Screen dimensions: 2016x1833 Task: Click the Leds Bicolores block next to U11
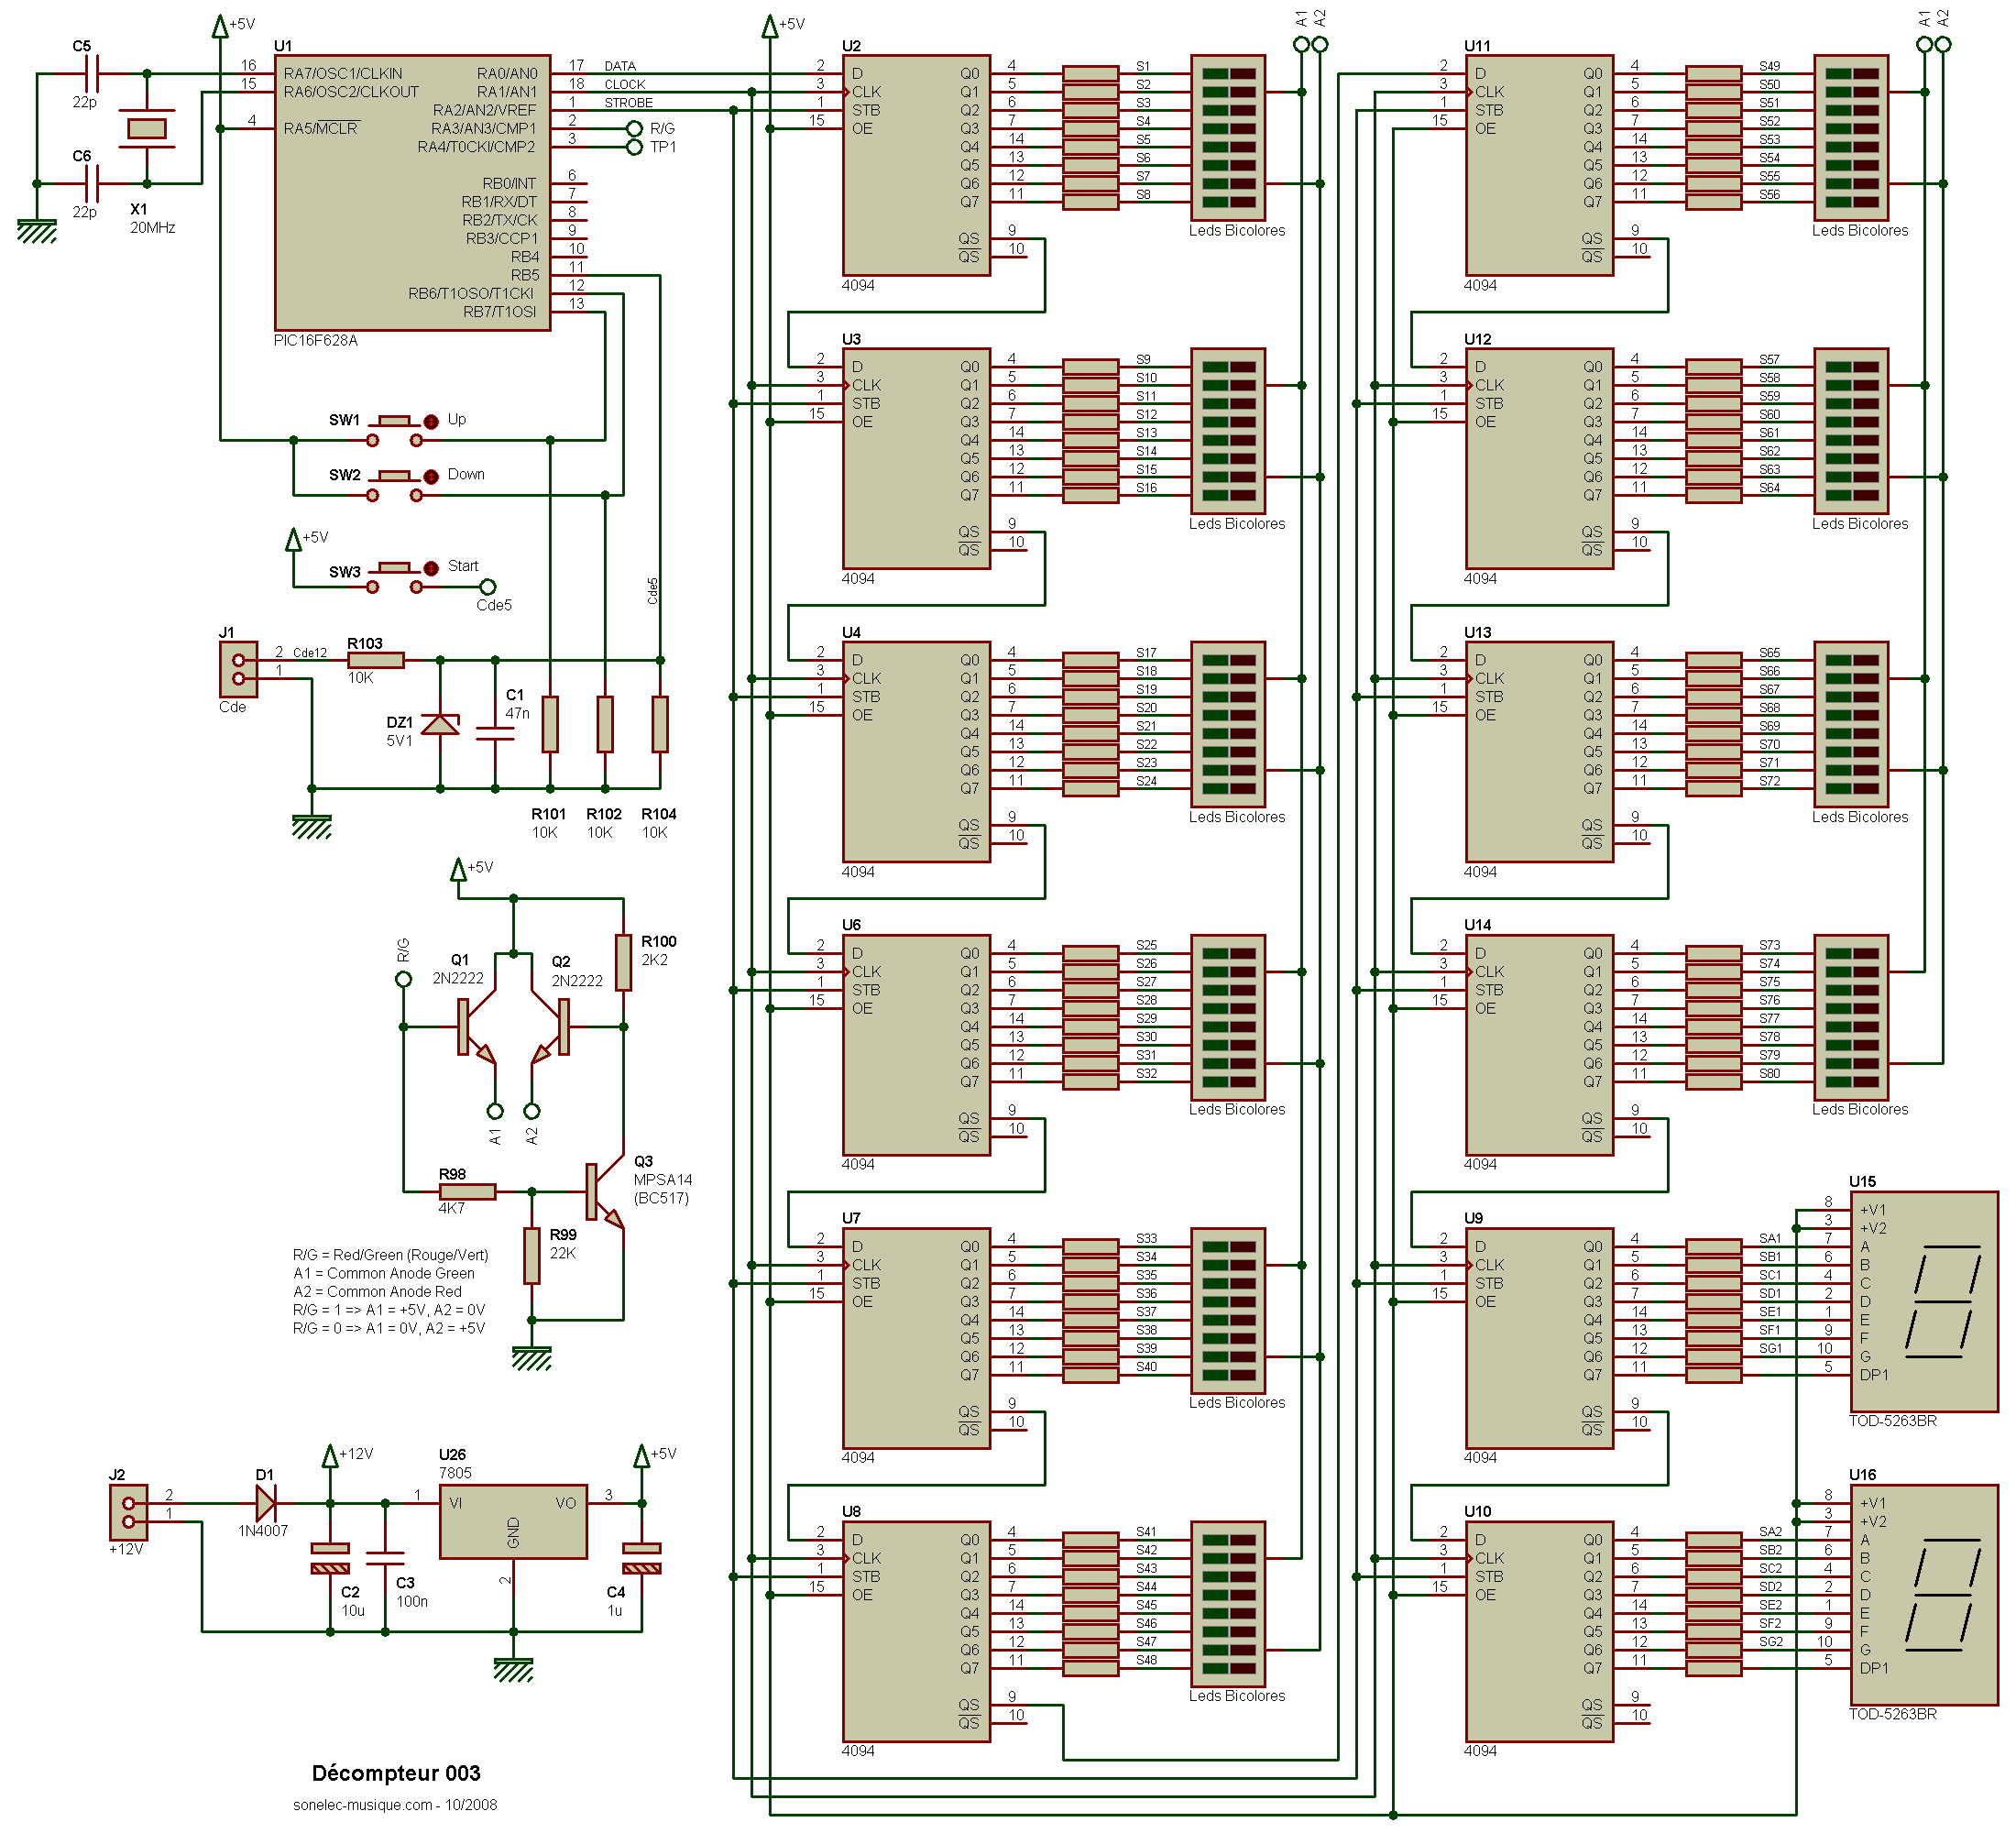pos(1851,137)
